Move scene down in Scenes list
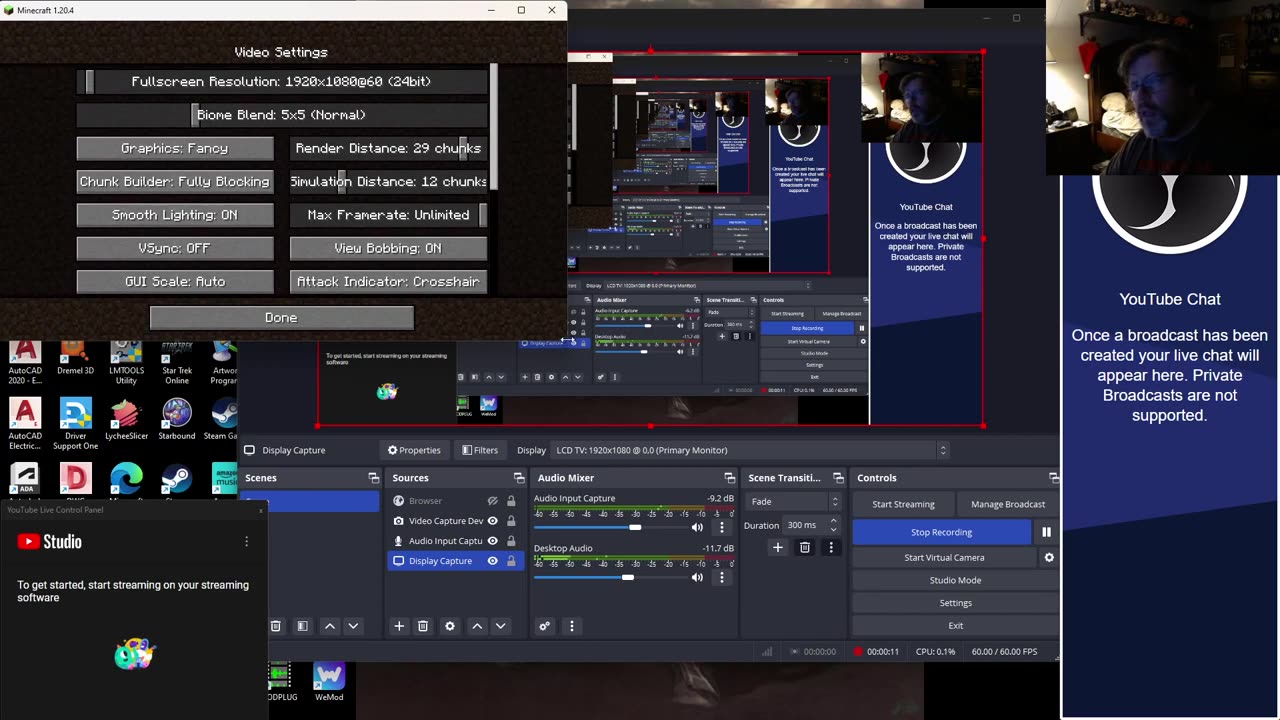The width and height of the screenshot is (1280, 720). point(353,626)
